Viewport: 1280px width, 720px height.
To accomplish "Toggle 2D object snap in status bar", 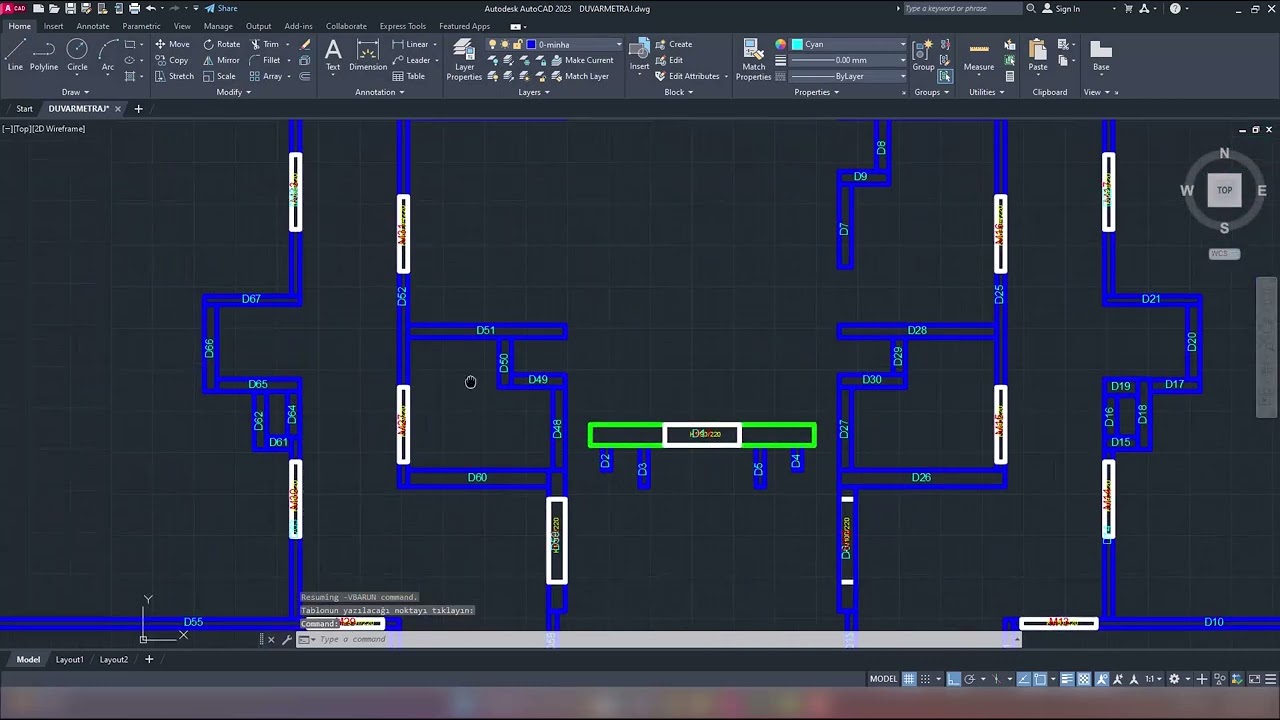I will point(1040,679).
